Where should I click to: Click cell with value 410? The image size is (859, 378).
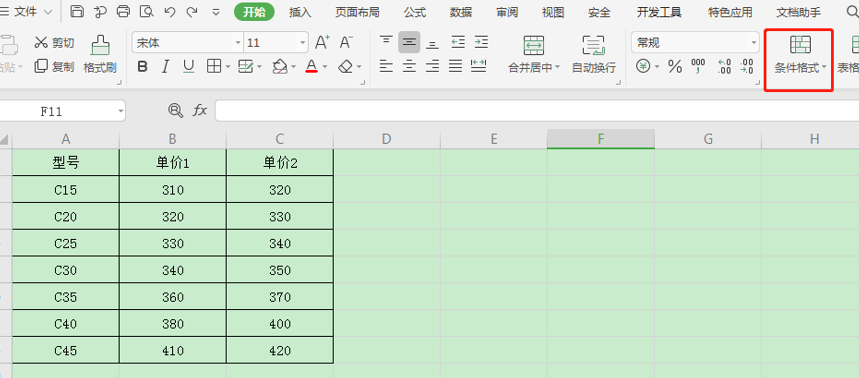[173, 351]
